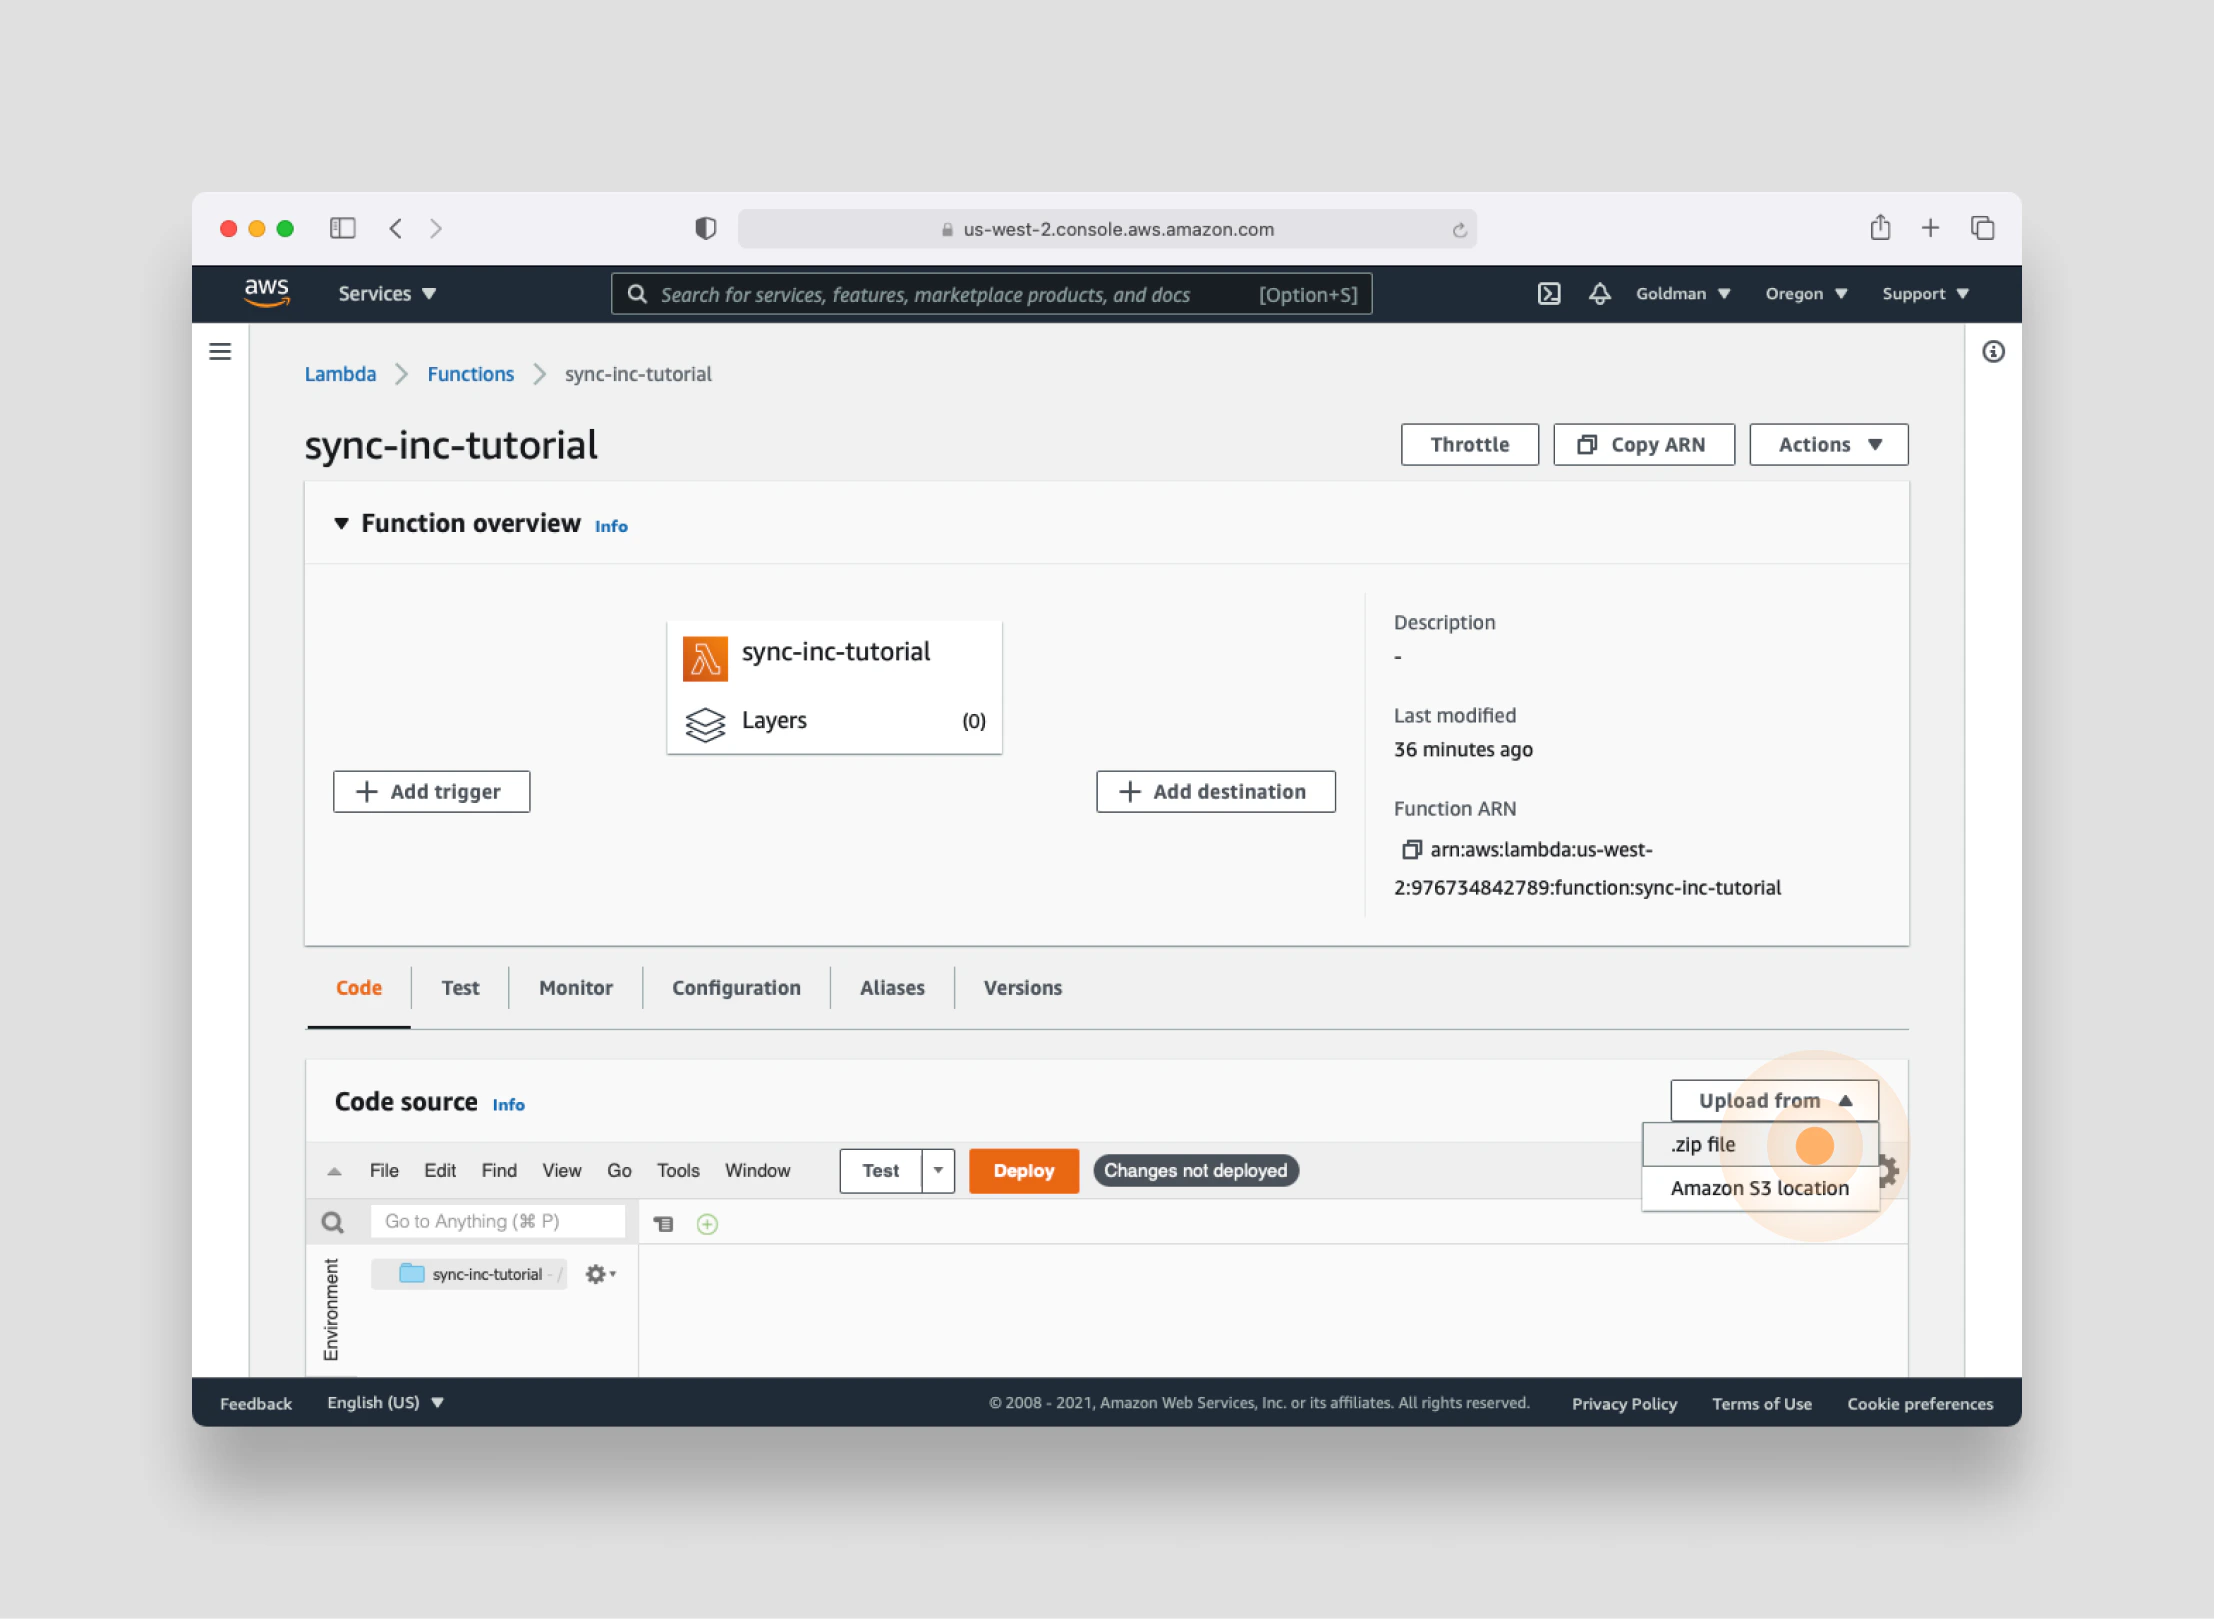Open the Oregon region selector
The image size is (2214, 1619).
tap(1806, 294)
